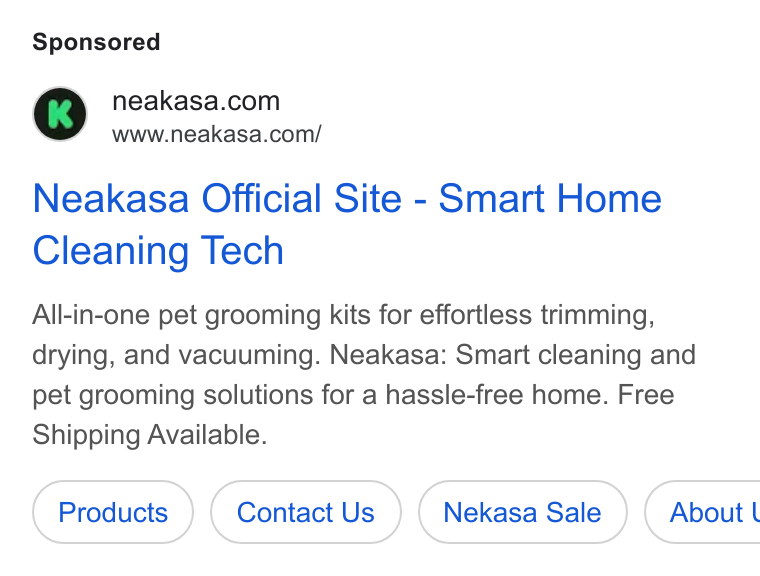Click 'Smart Home' in the ad title
The width and height of the screenshot is (760, 576).
[x=550, y=198]
